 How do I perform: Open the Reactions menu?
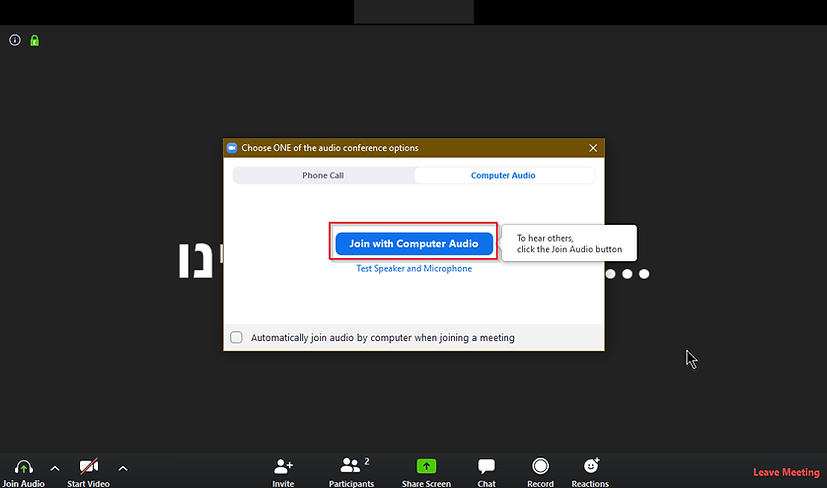tap(590, 472)
